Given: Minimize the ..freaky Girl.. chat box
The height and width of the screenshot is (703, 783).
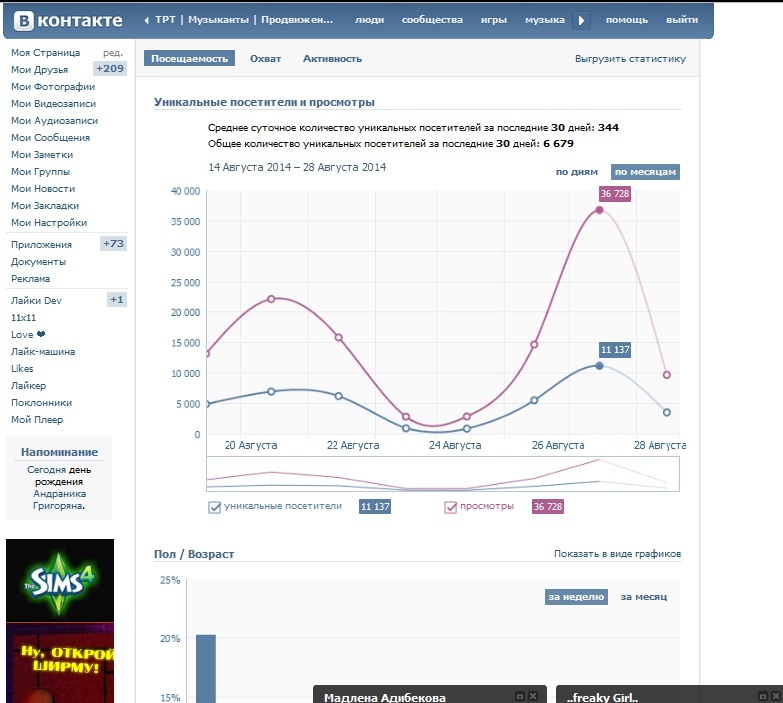Looking at the screenshot, I should tap(763, 696).
